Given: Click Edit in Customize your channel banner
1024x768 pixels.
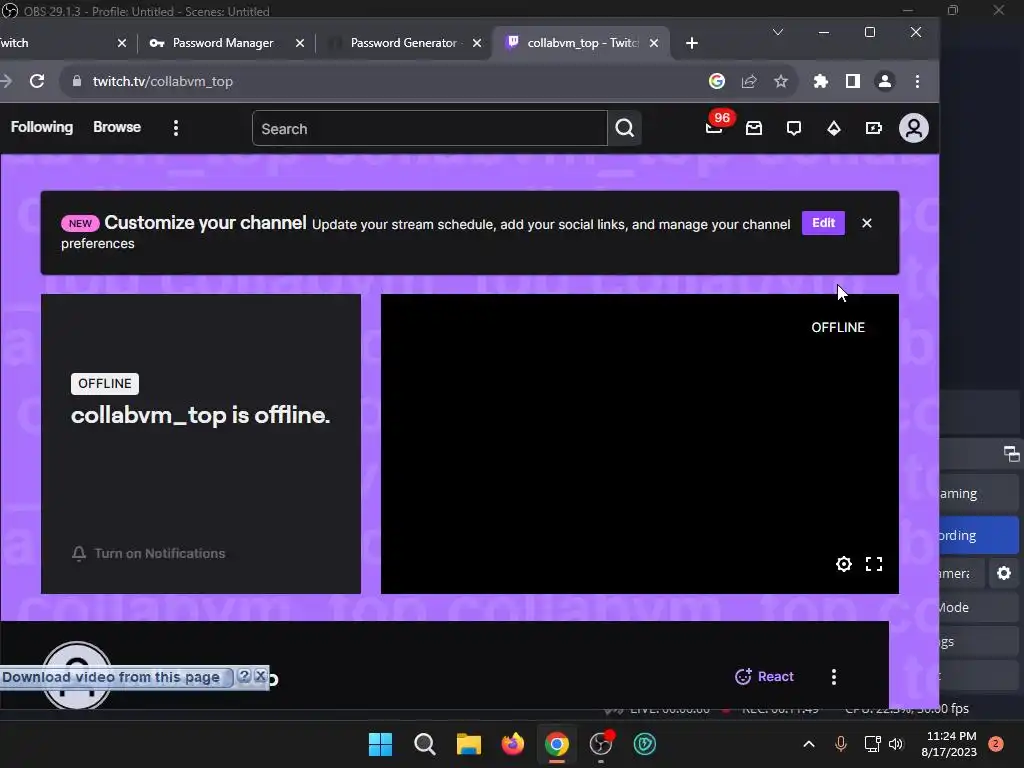Looking at the screenshot, I should pyautogui.click(x=823, y=223).
